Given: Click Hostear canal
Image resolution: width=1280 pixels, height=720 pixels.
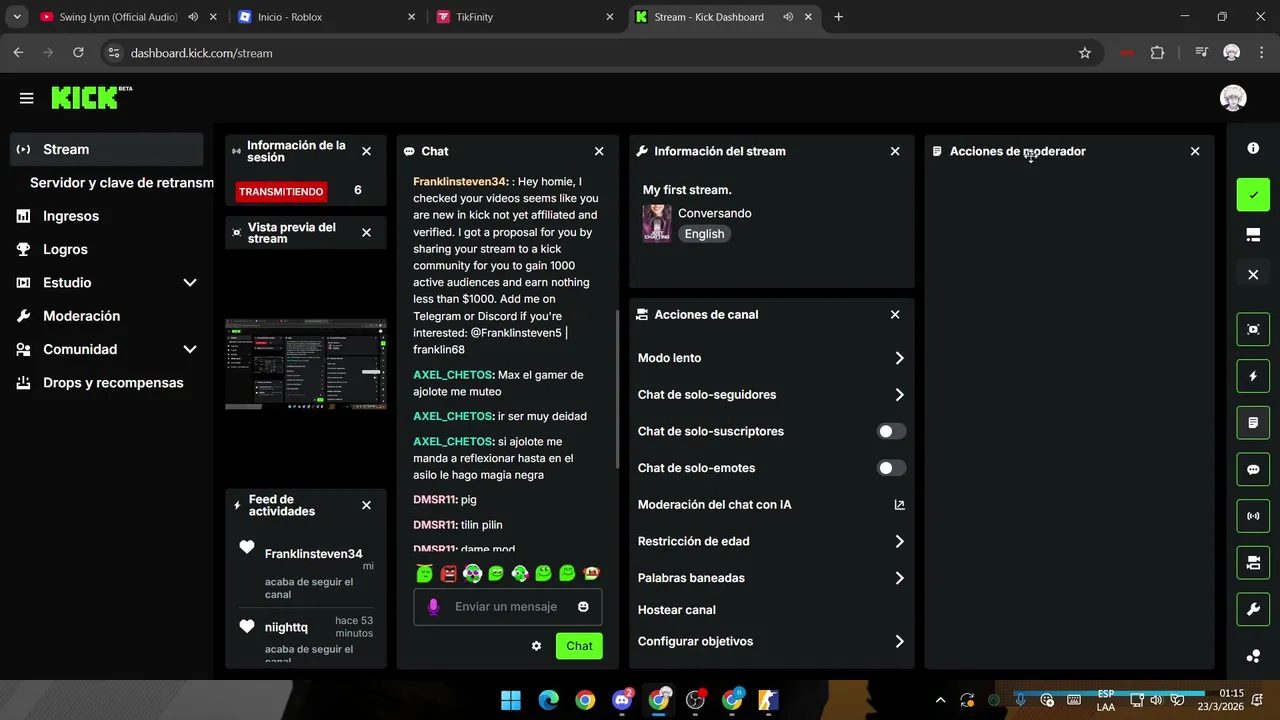Looking at the screenshot, I should pos(677,610).
